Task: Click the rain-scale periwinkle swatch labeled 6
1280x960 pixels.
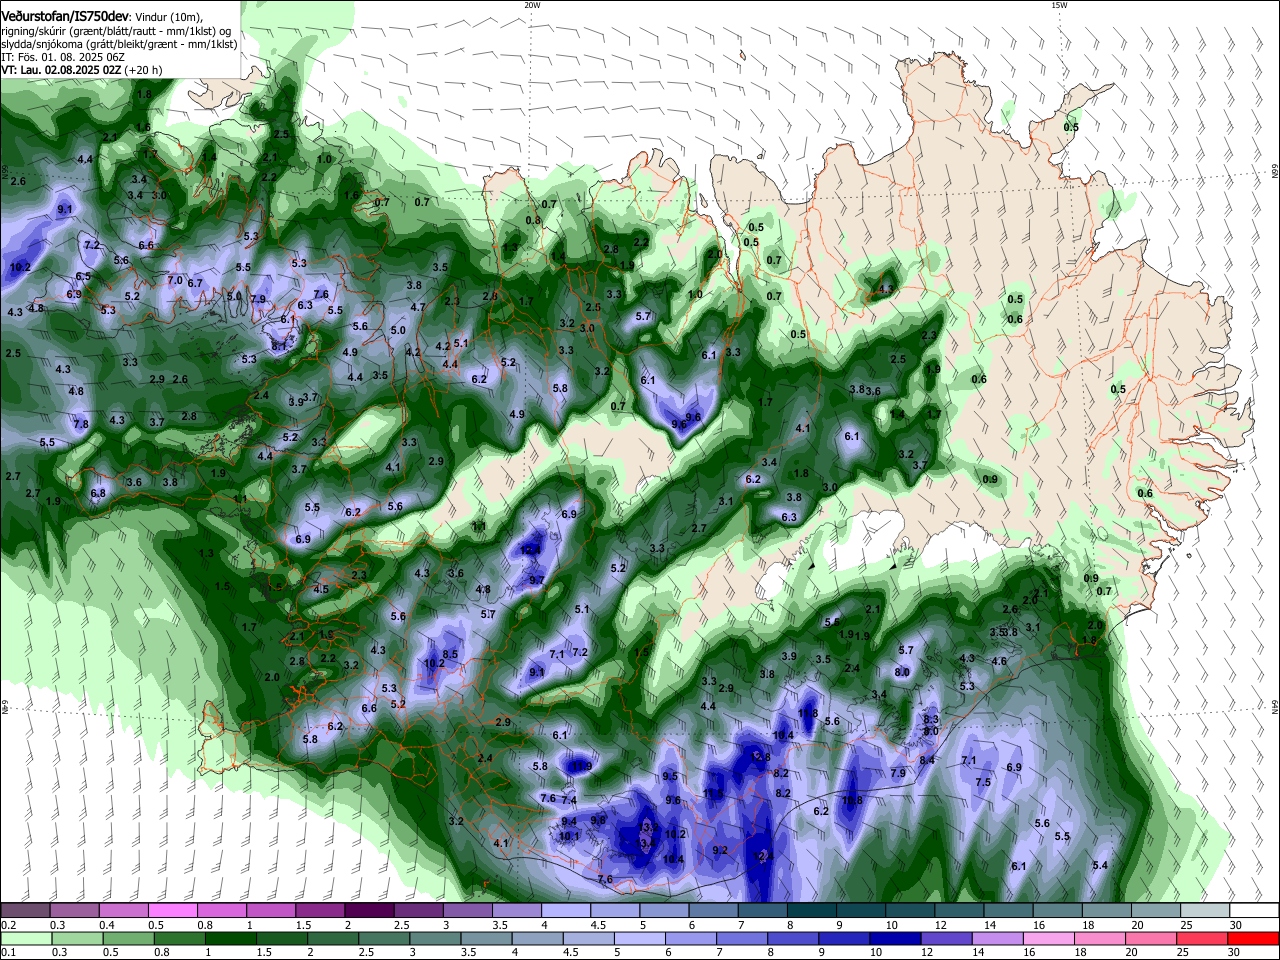Action: [x=691, y=938]
